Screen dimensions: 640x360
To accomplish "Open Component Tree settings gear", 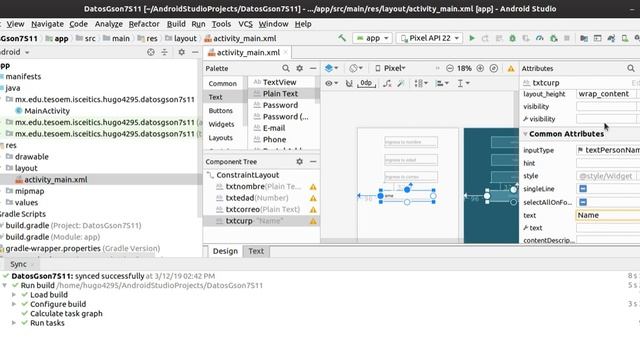I will [300, 161].
